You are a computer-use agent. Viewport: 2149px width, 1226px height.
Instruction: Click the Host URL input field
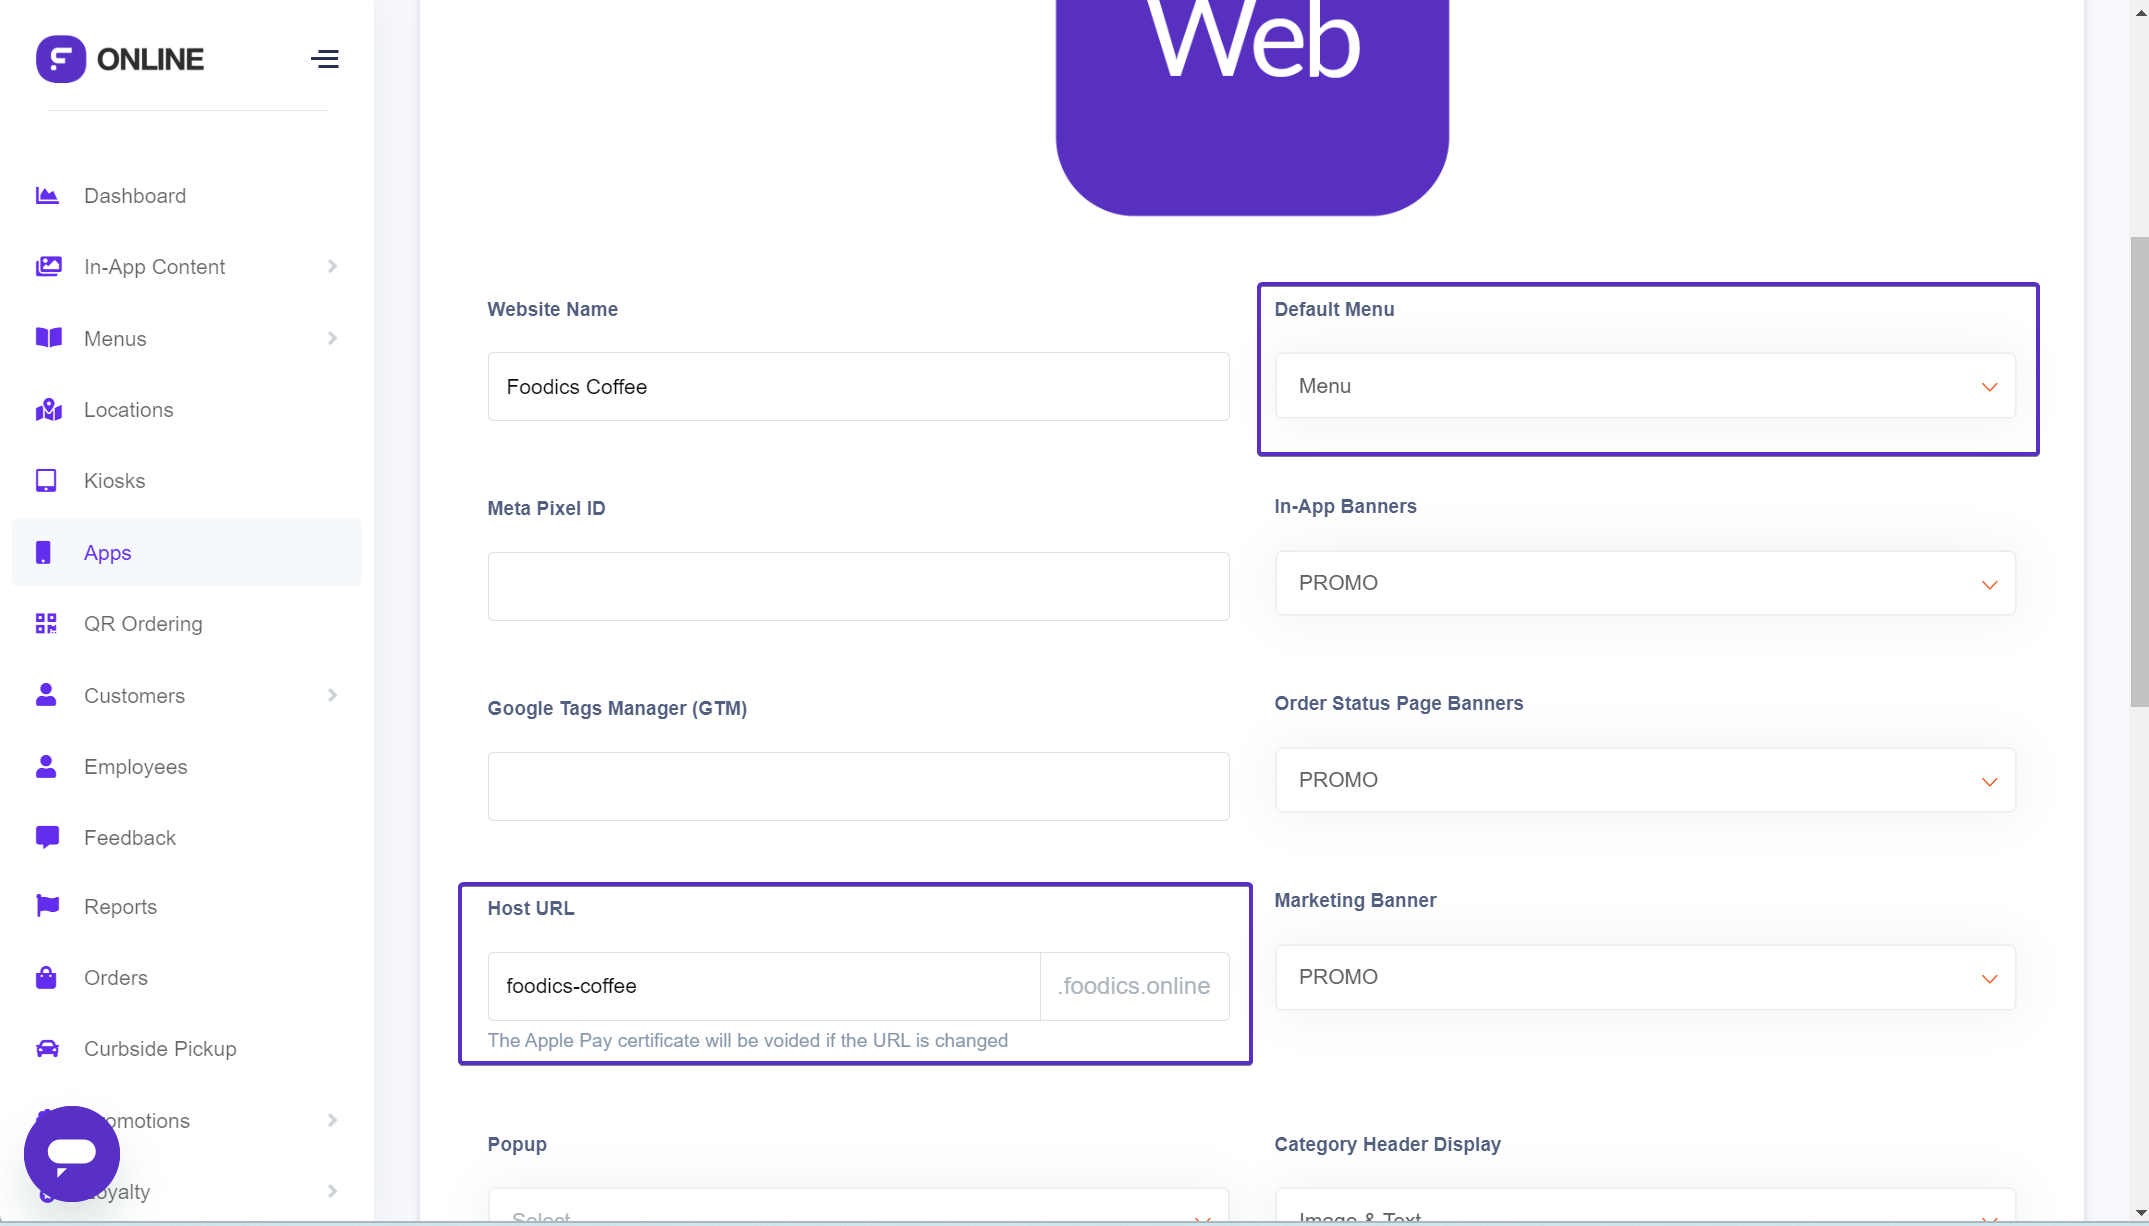tap(764, 986)
